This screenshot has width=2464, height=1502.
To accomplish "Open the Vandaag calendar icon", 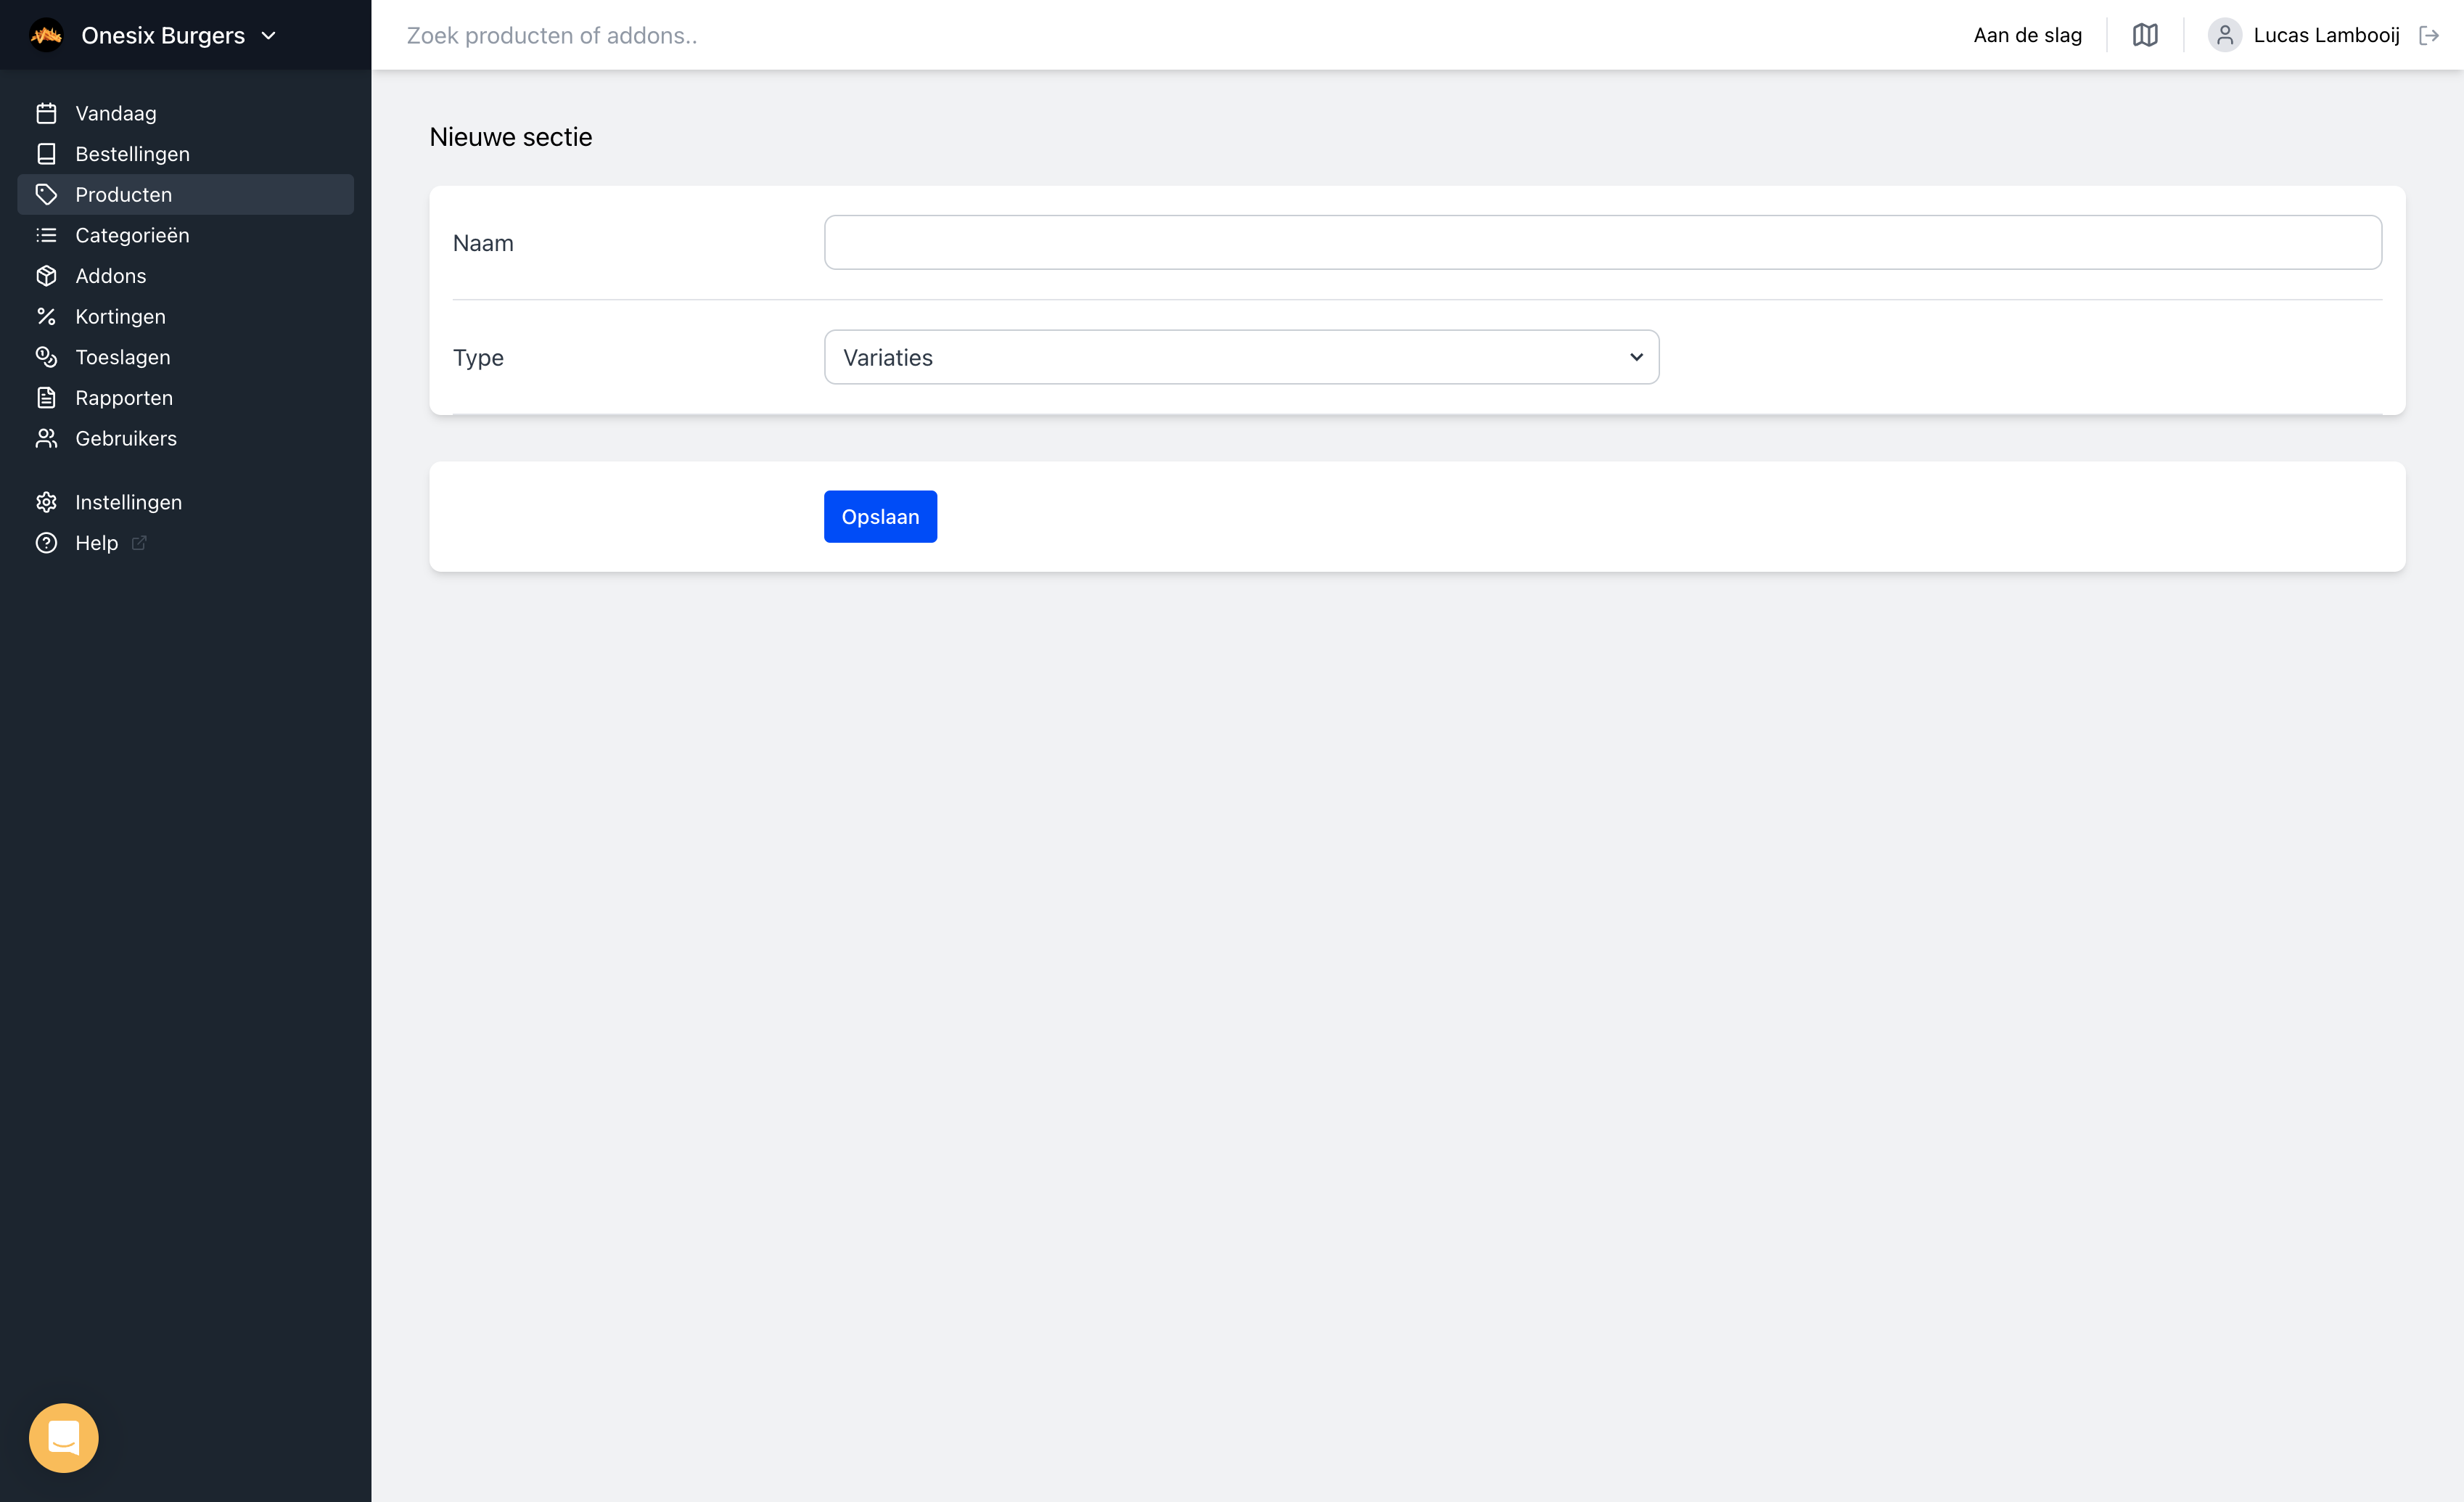I will click(46, 113).
